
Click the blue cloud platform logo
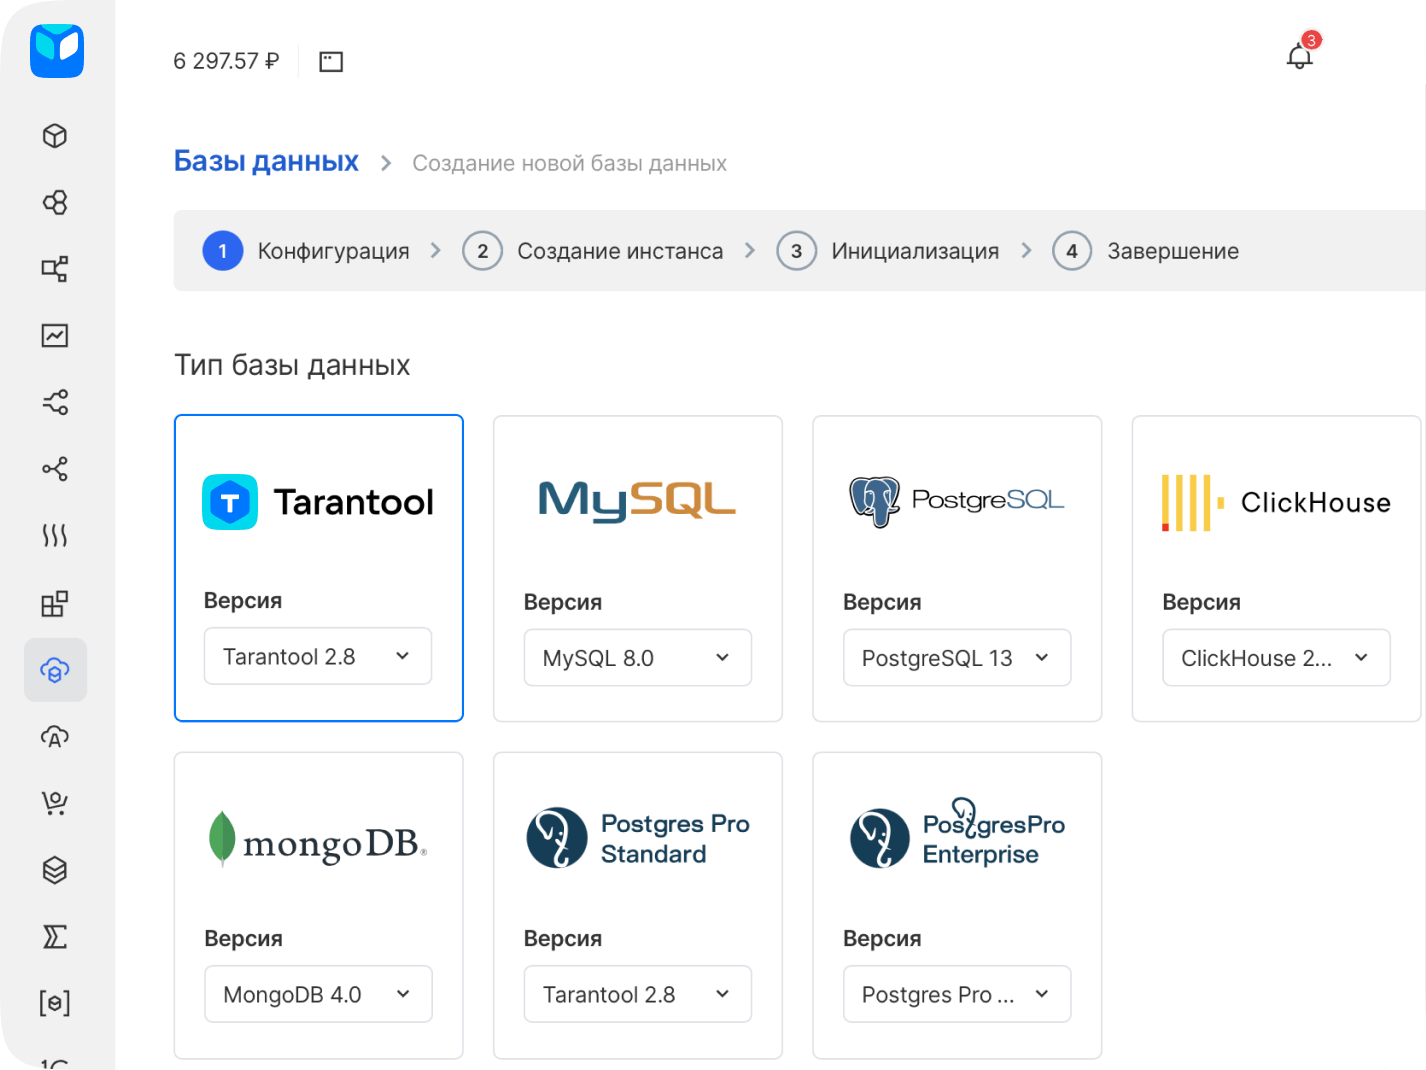point(57,51)
